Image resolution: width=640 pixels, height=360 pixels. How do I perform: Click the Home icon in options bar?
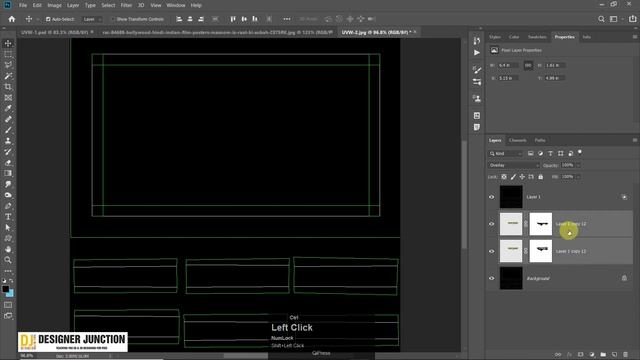pos(12,19)
